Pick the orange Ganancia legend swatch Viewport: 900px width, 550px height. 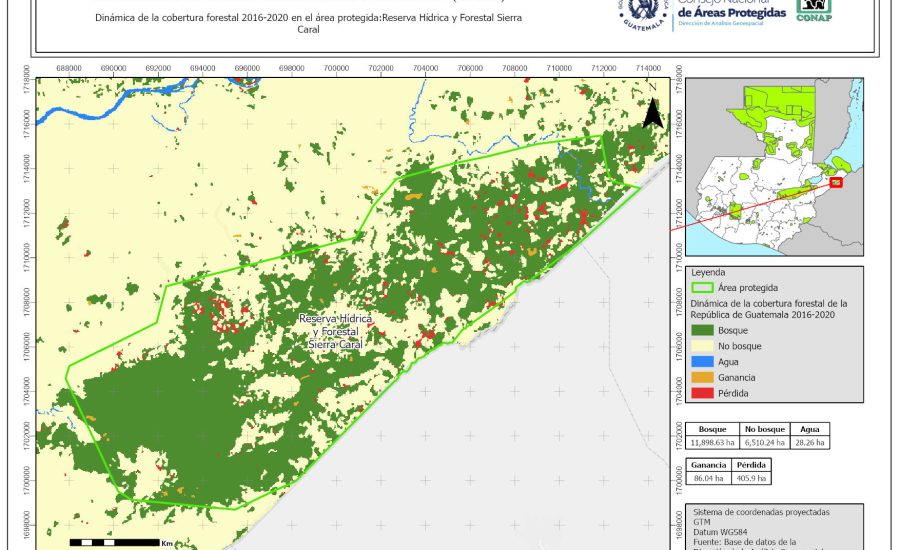coord(703,378)
